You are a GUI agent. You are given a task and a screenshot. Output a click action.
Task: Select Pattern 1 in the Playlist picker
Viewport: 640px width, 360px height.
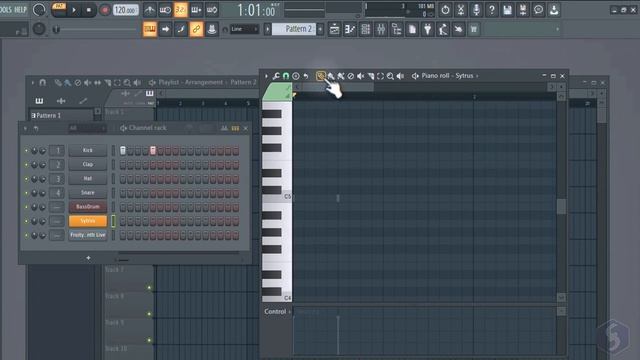(x=62, y=116)
